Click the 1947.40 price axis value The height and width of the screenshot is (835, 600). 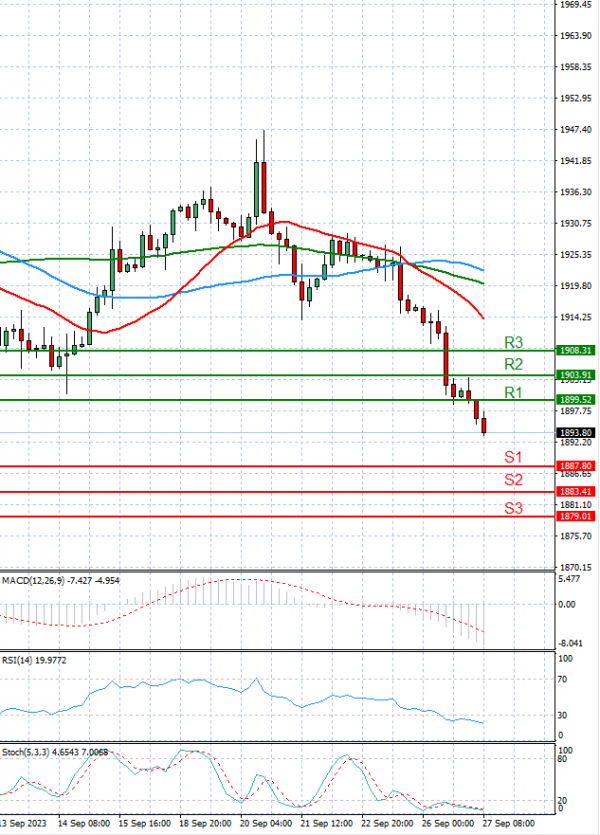point(576,129)
